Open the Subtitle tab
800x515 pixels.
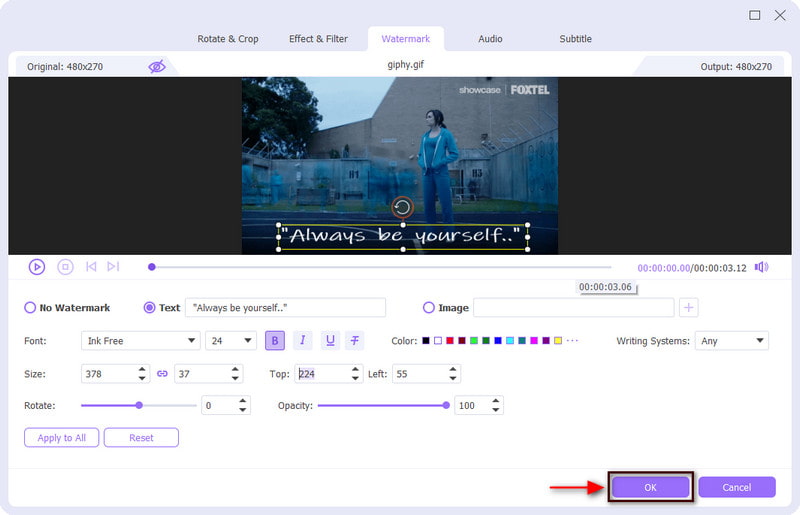pos(576,39)
